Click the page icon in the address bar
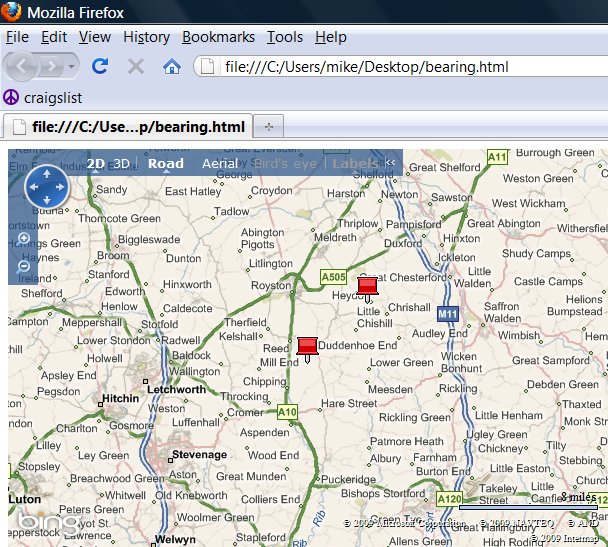The image size is (608, 547). coord(207,67)
